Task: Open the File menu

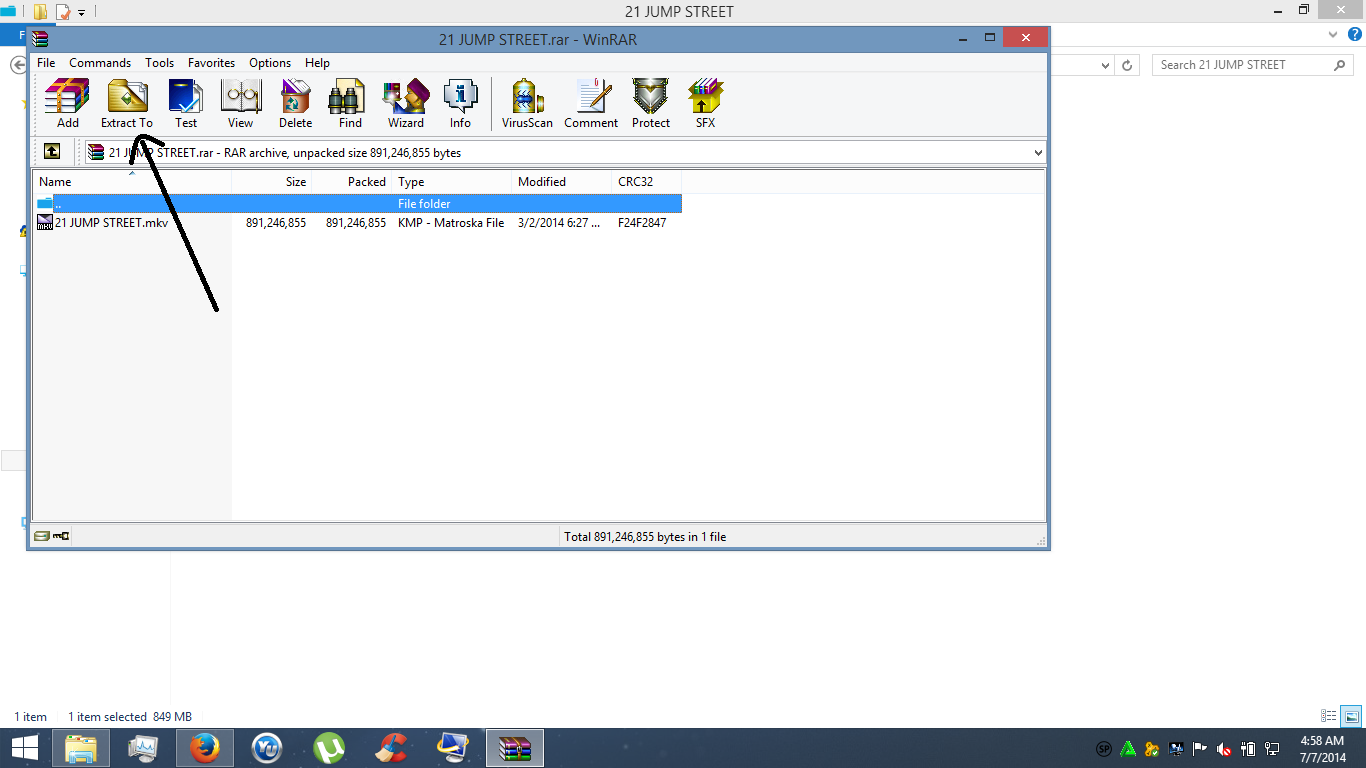Action: pos(46,63)
